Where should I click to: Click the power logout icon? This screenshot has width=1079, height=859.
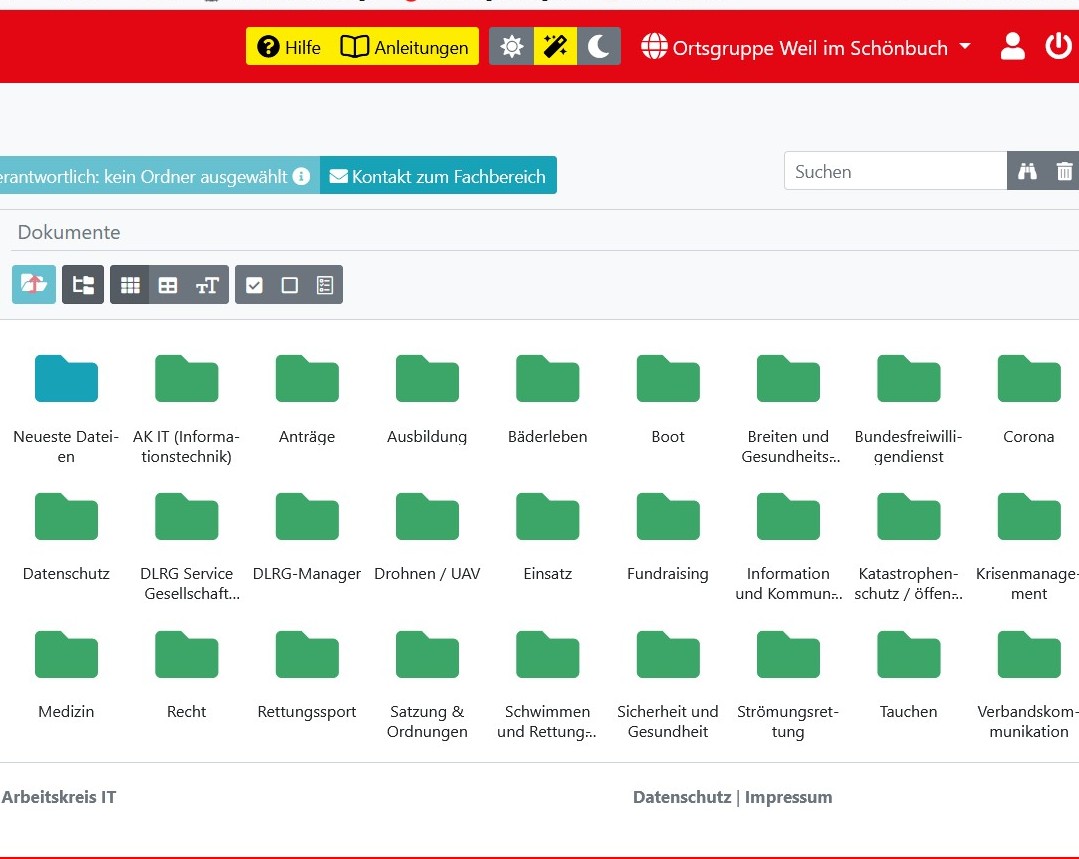click(1058, 47)
